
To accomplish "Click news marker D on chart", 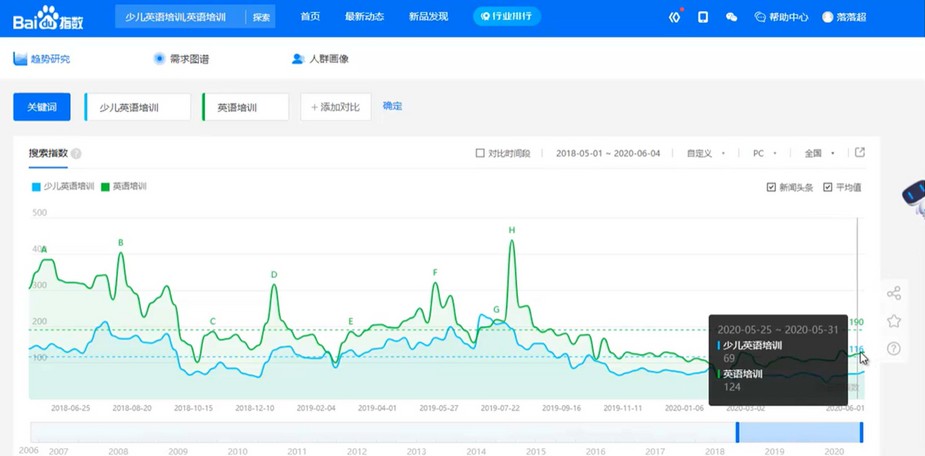I will click(274, 274).
